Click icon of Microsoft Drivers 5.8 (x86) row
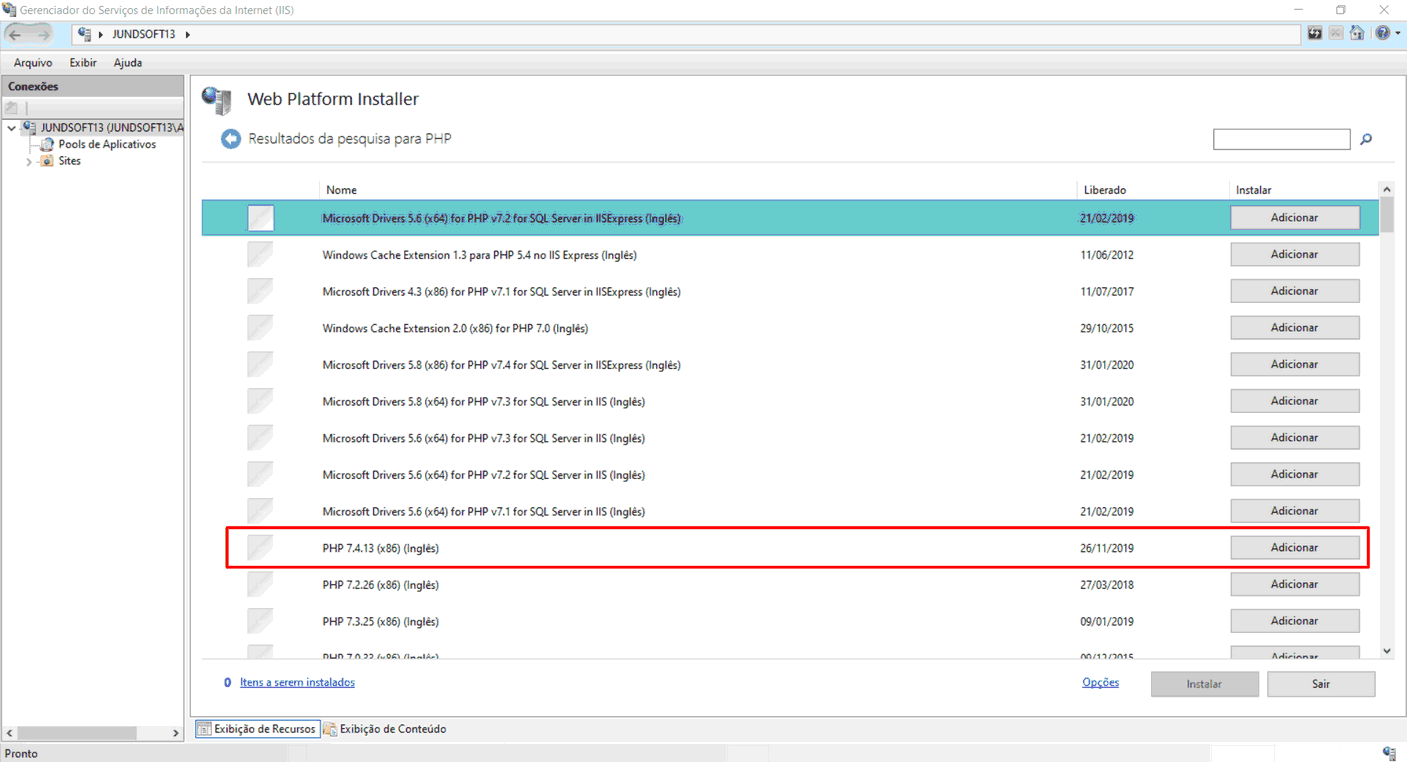1407x762 pixels. (x=260, y=365)
